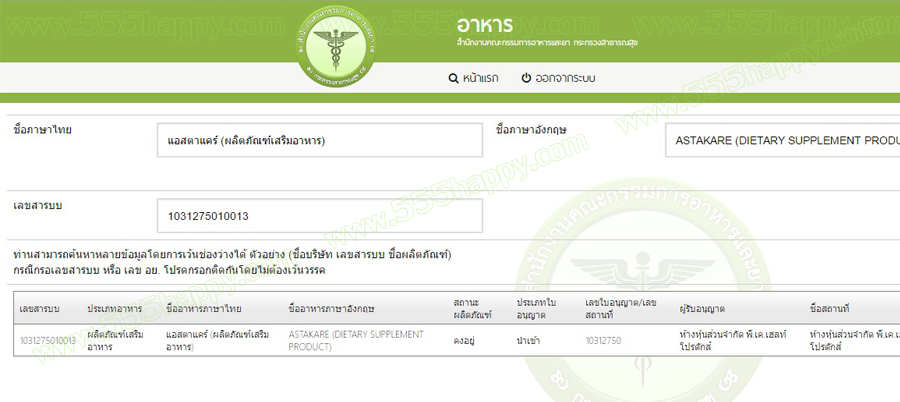Go to หน้าแรก home link
Image resolution: width=900 pixels, height=402 pixels.
(x=480, y=78)
